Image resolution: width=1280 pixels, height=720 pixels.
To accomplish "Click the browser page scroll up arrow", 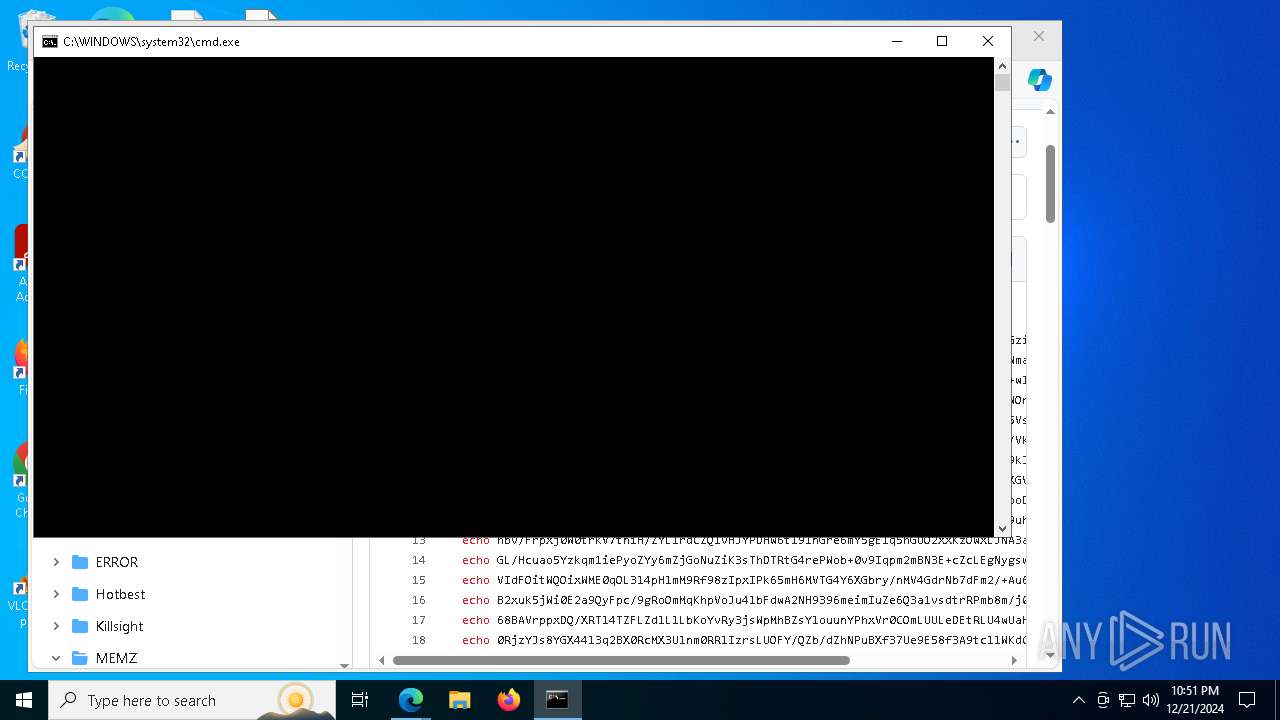I will 1050,112.
